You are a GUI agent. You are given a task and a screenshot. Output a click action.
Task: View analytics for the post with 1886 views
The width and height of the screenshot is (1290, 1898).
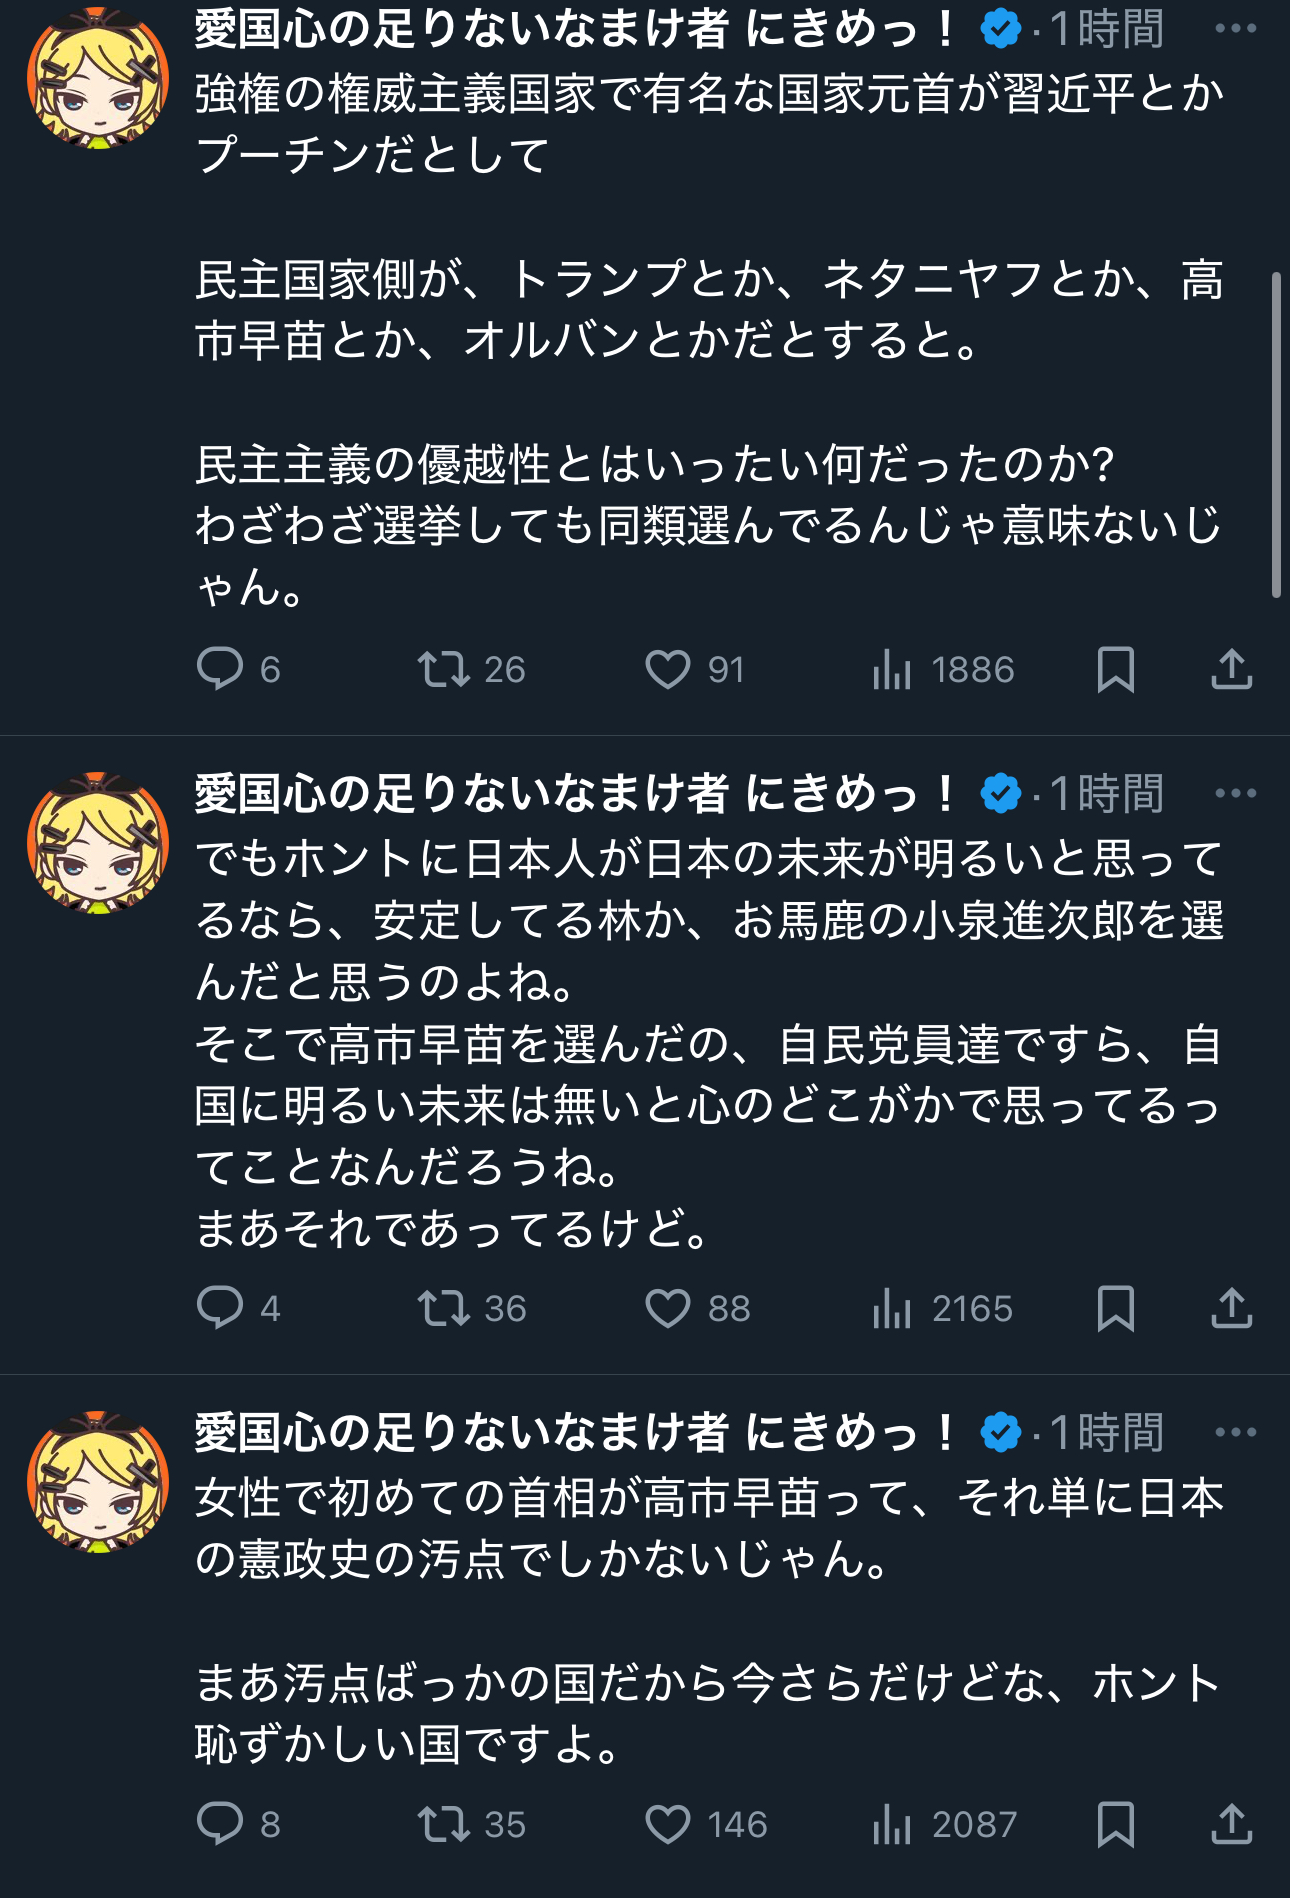pyautogui.click(x=892, y=669)
